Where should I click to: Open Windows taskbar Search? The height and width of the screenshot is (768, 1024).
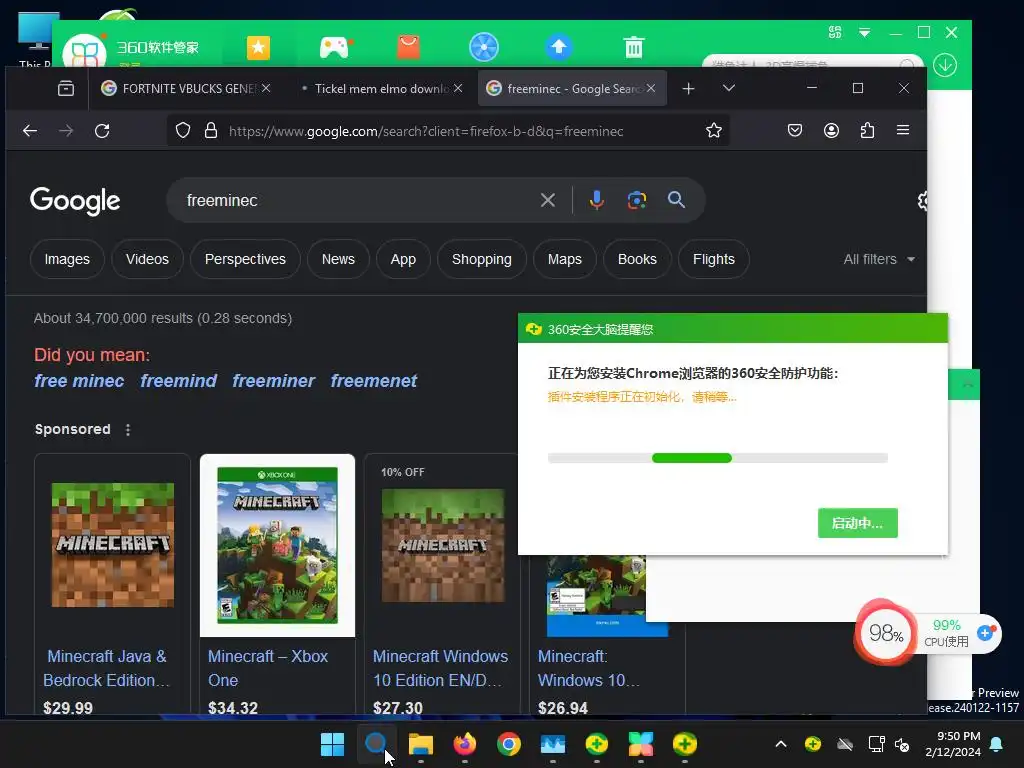[376, 743]
